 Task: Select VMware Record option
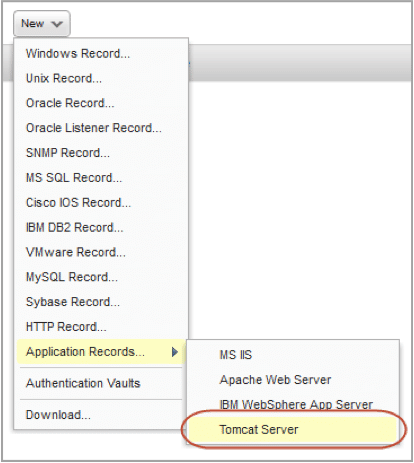tap(76, 252)
